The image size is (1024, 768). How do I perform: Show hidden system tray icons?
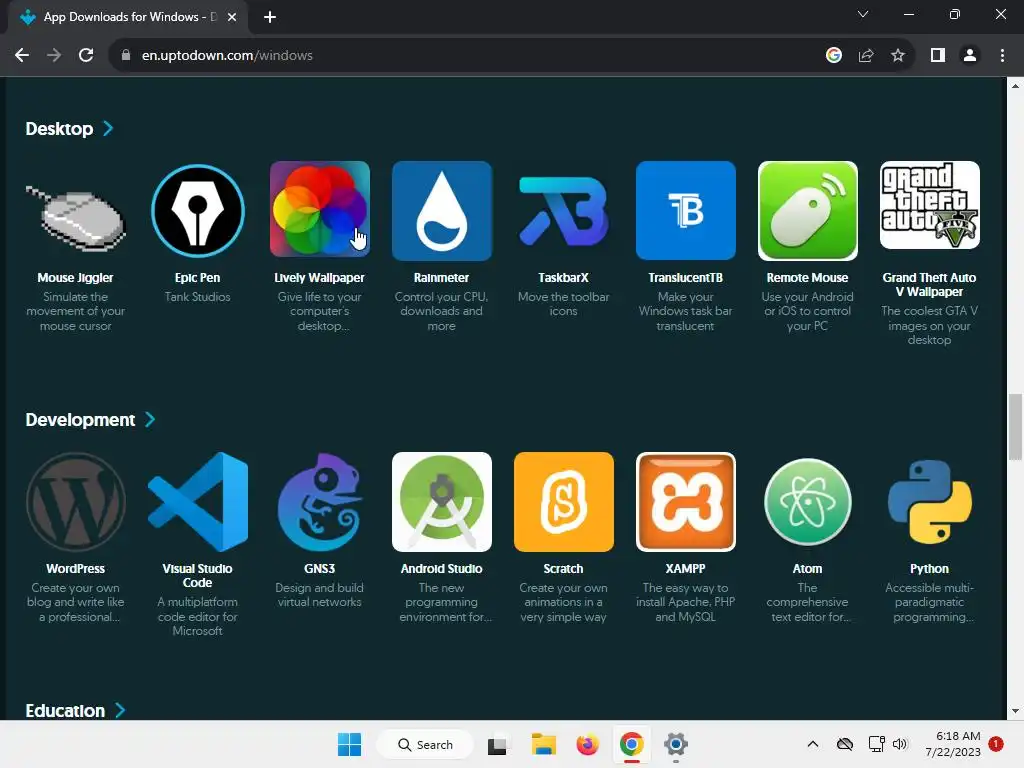(812, 744)
